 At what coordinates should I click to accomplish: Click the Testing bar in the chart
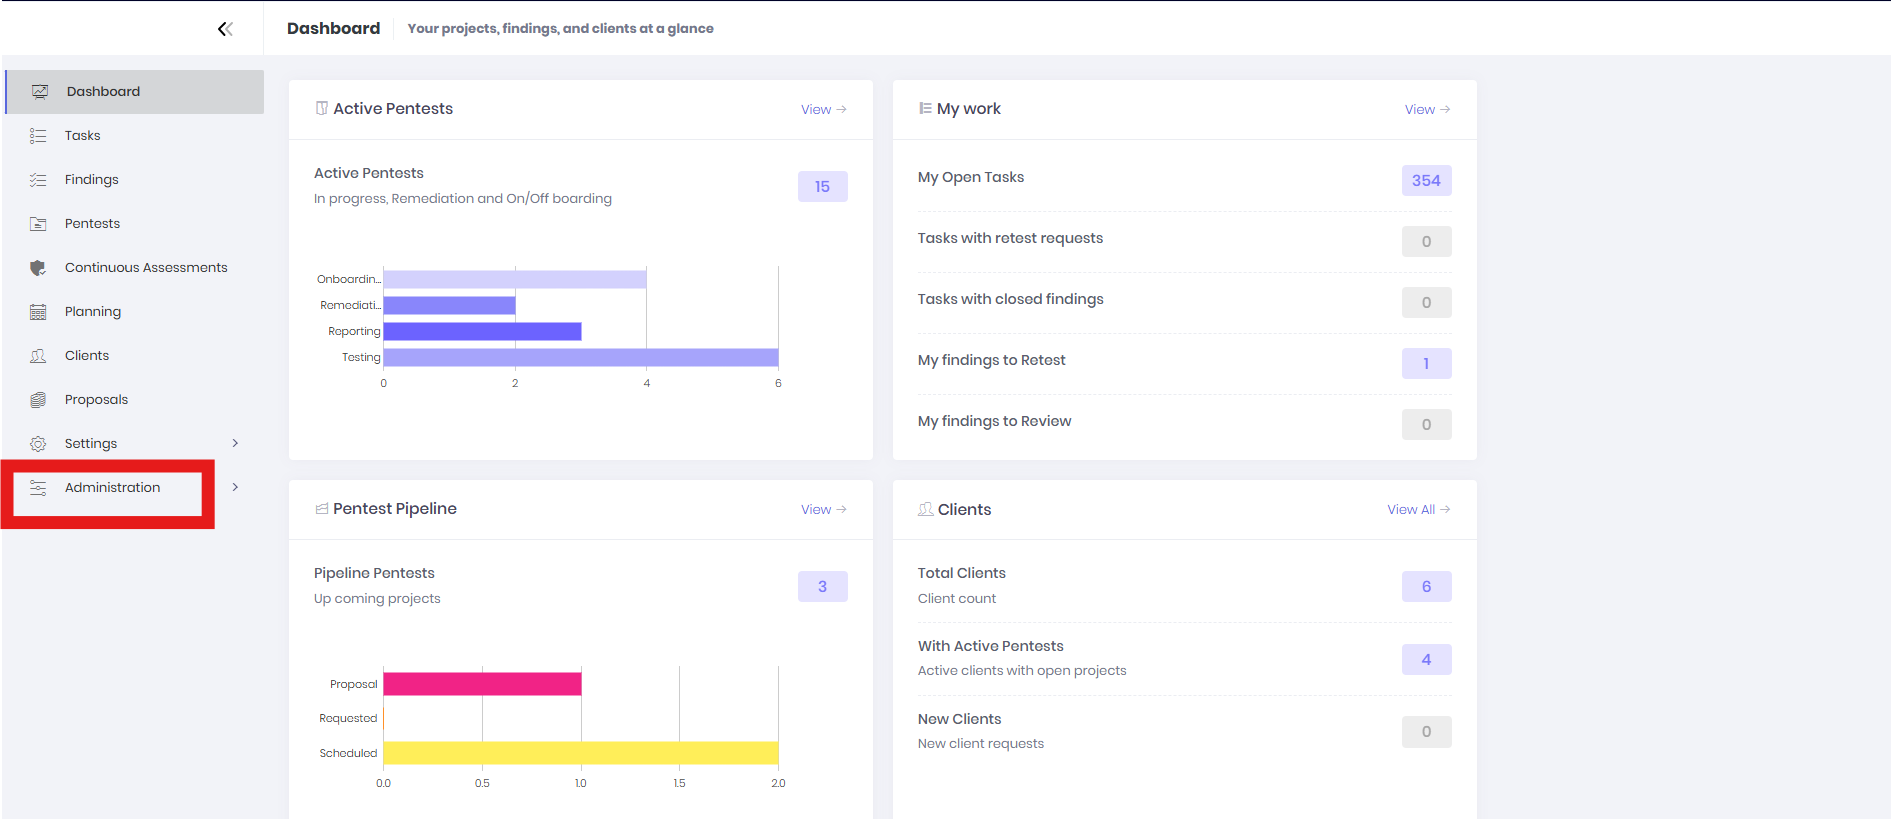tap(581, 357)
